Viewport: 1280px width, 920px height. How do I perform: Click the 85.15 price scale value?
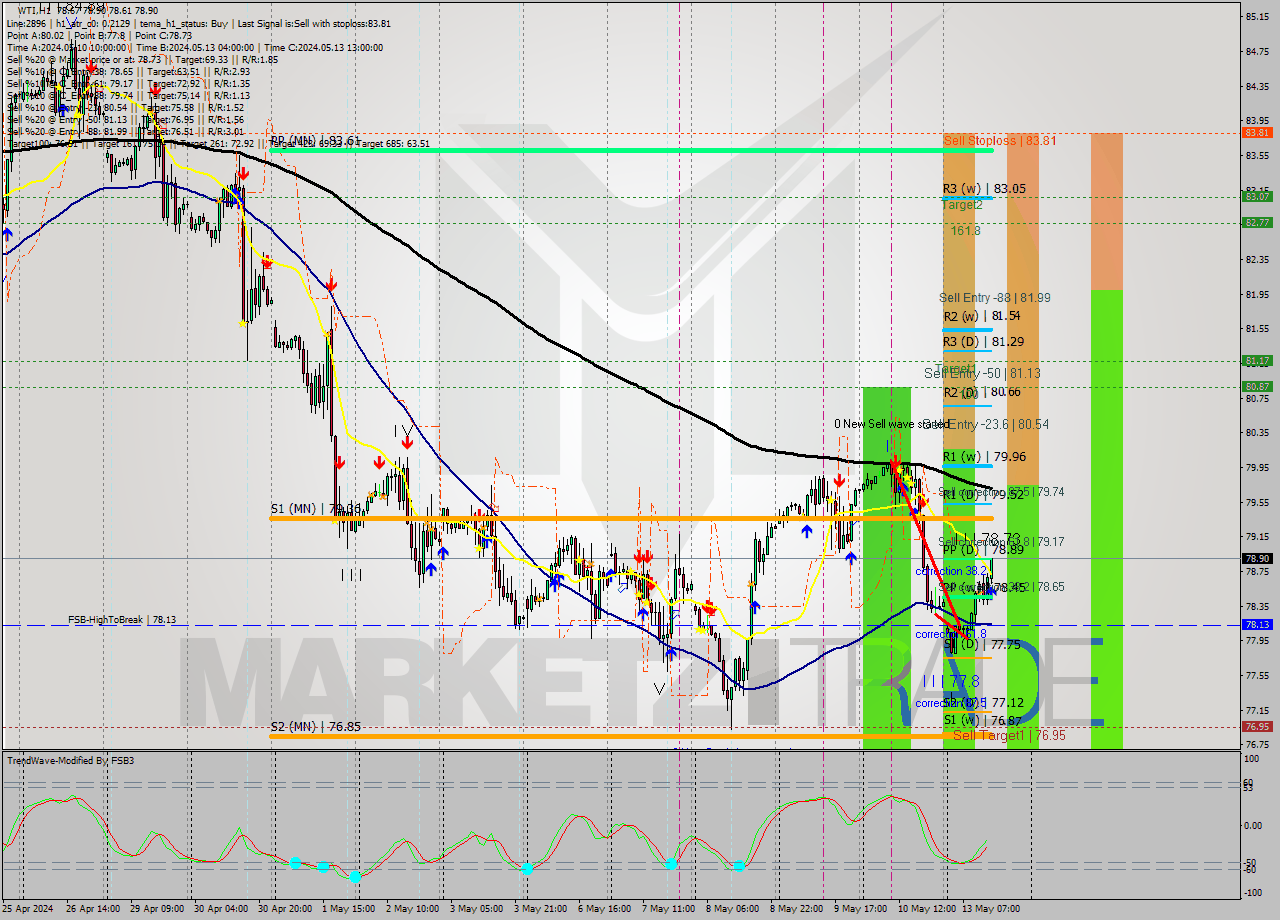[1257, 16]
